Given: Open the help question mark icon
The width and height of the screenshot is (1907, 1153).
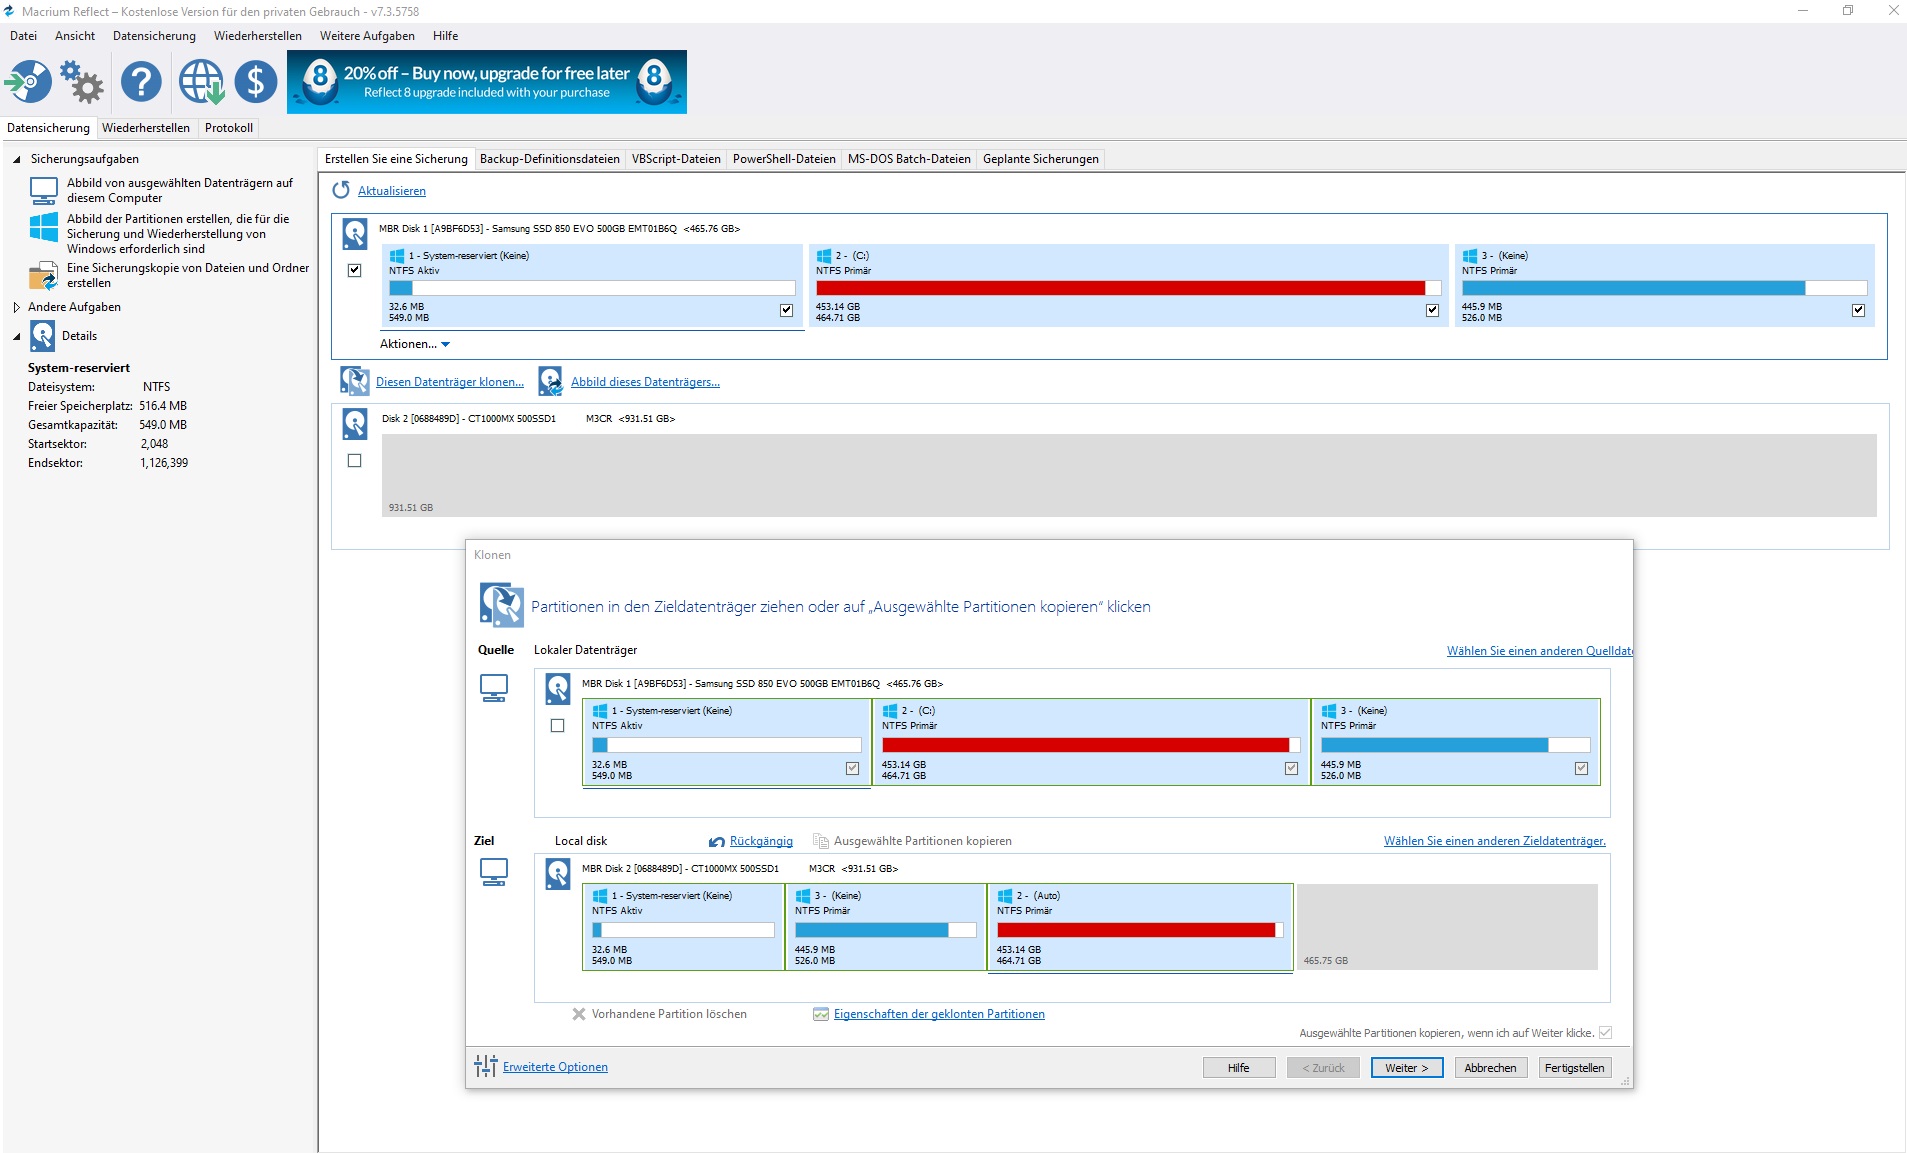Looking at the screenshot, I should (141, 81).
